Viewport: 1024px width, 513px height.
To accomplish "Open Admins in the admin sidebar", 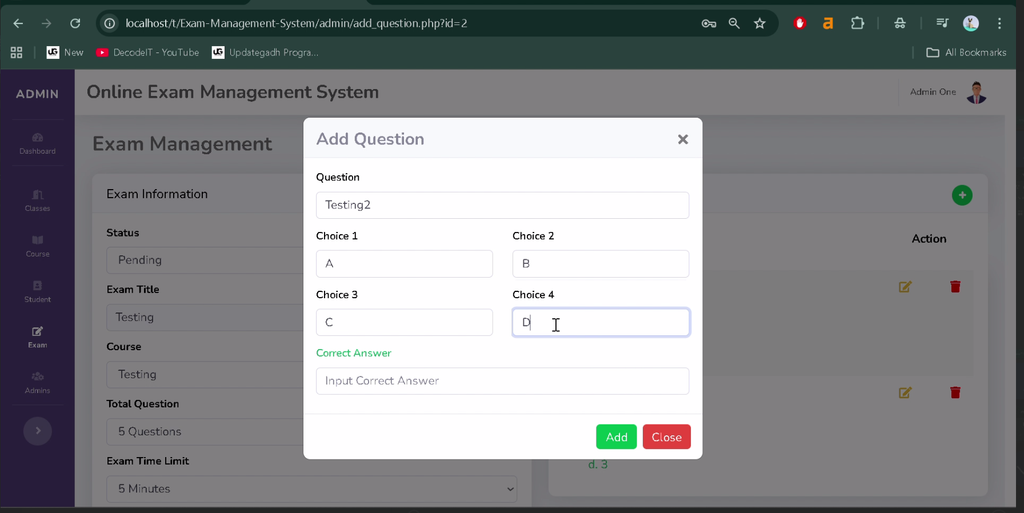I will (37, 382).
